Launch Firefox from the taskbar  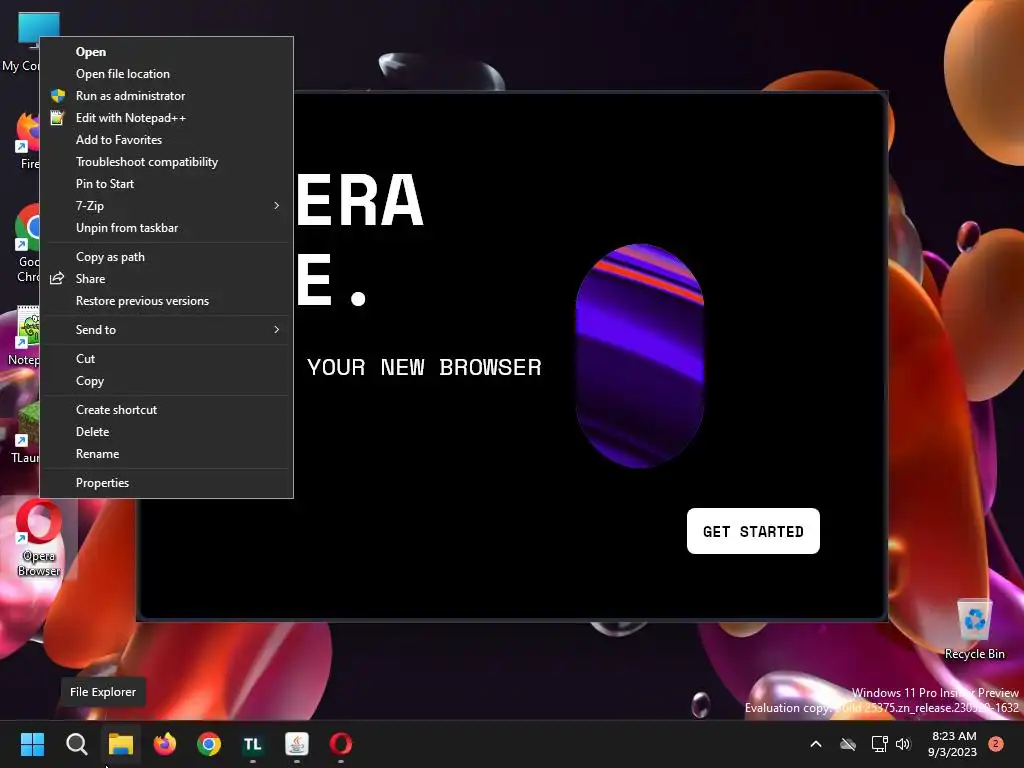(165, 744)
